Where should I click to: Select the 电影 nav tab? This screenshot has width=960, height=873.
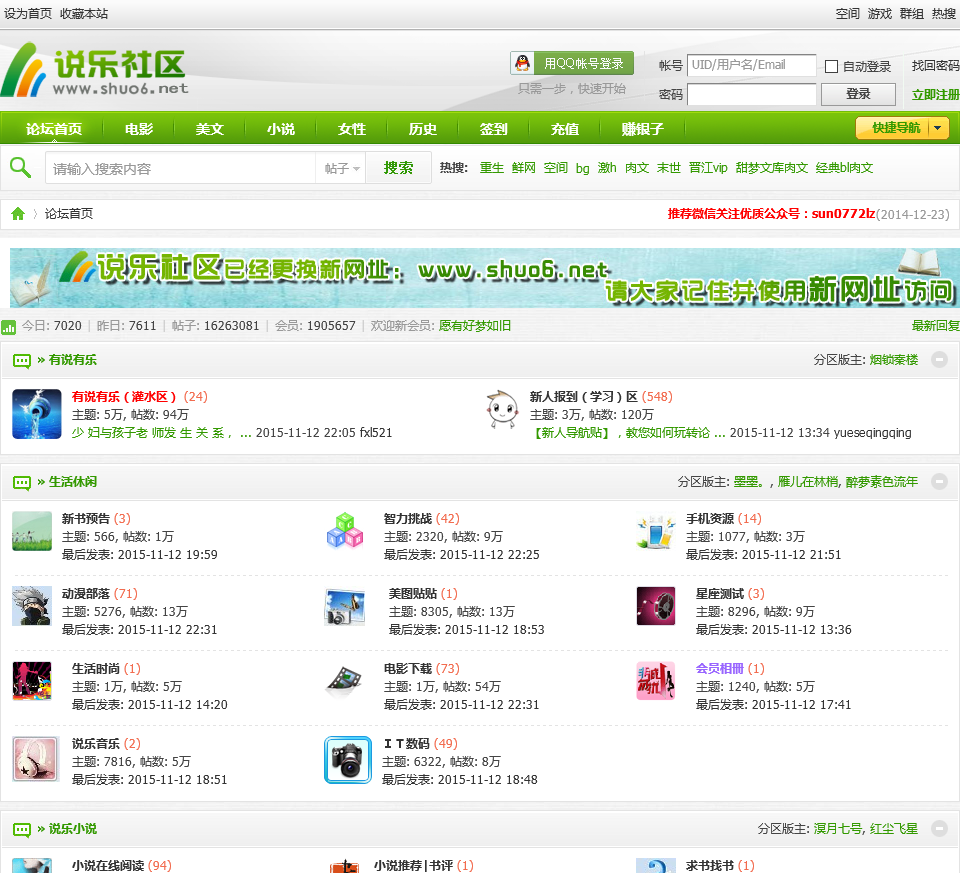(139, 129)
